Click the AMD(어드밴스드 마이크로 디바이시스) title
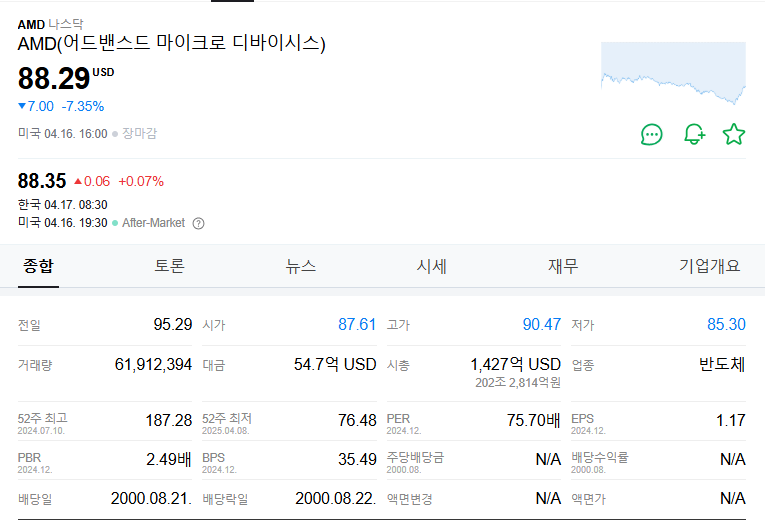The height and width of the screenshot is (521, 765). (171, 43)
